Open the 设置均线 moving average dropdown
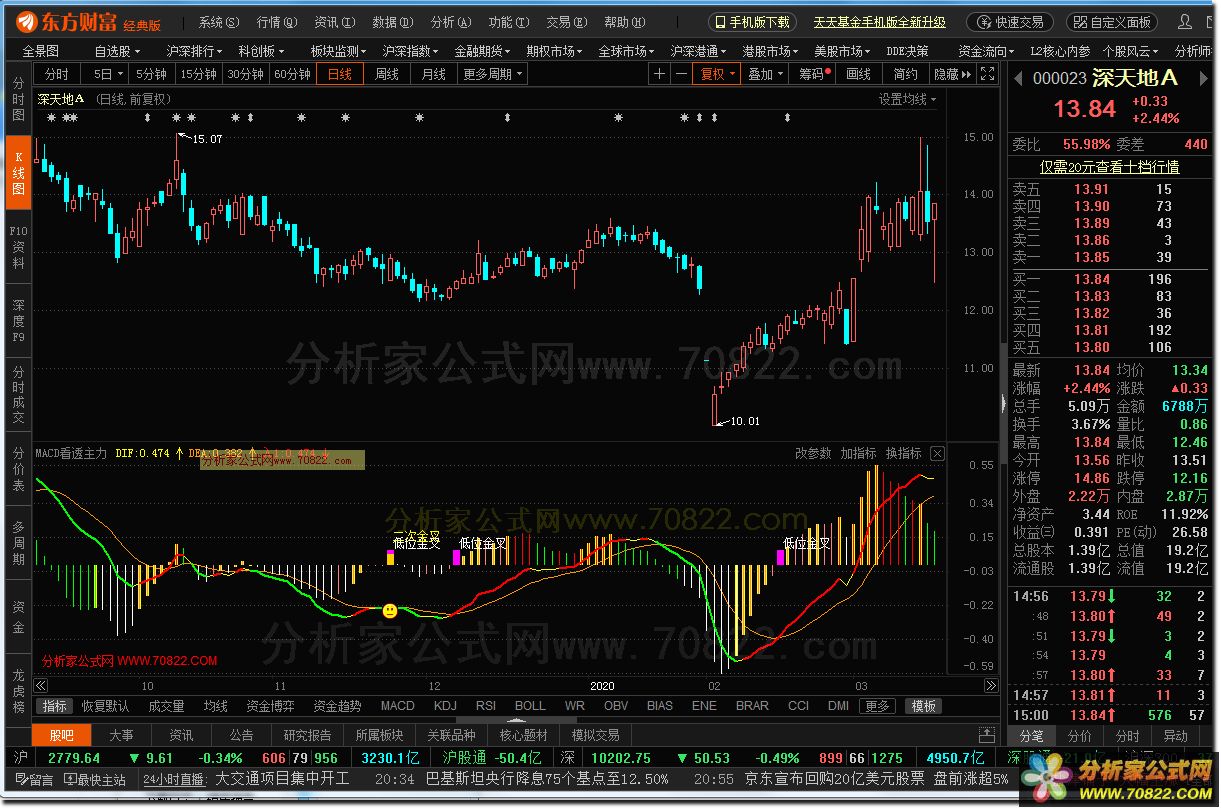 [x=907, y=99]
